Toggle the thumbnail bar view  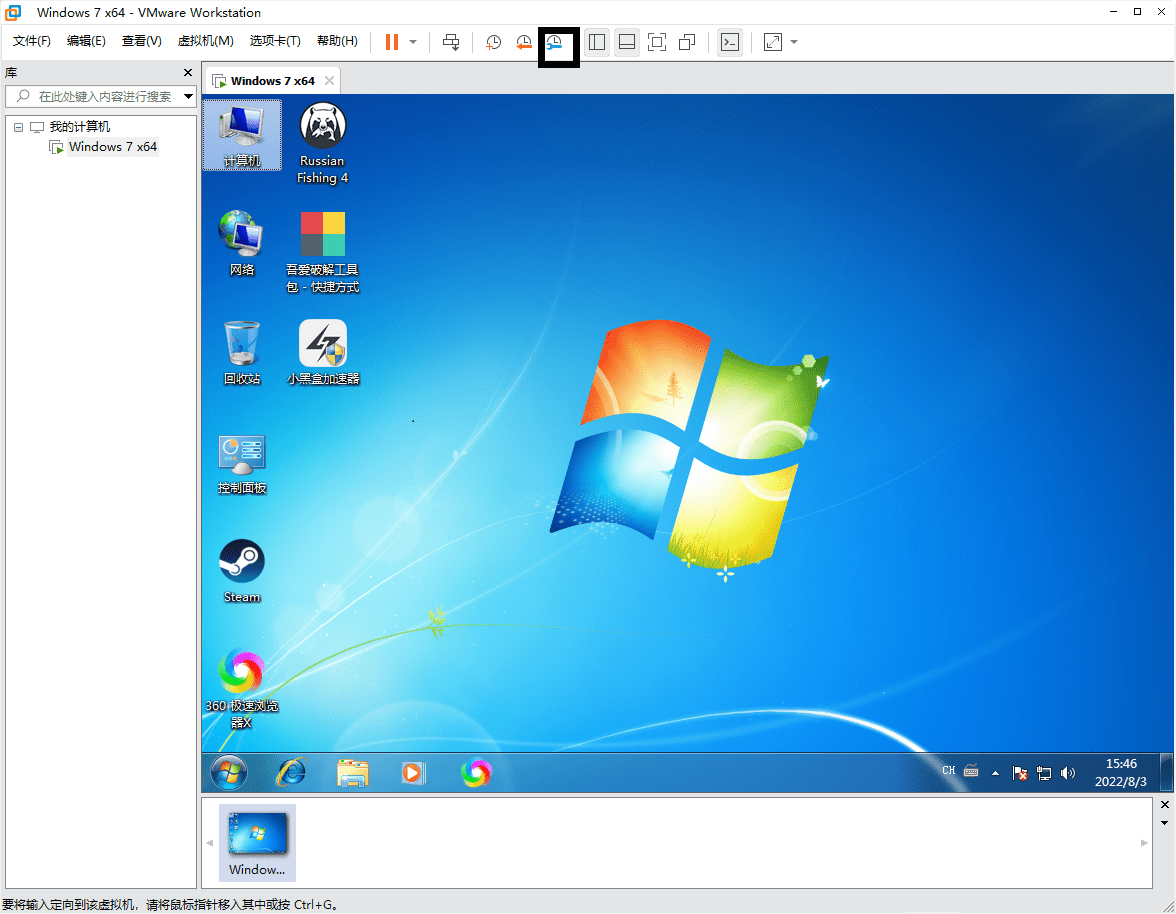[x=627, y=42]
